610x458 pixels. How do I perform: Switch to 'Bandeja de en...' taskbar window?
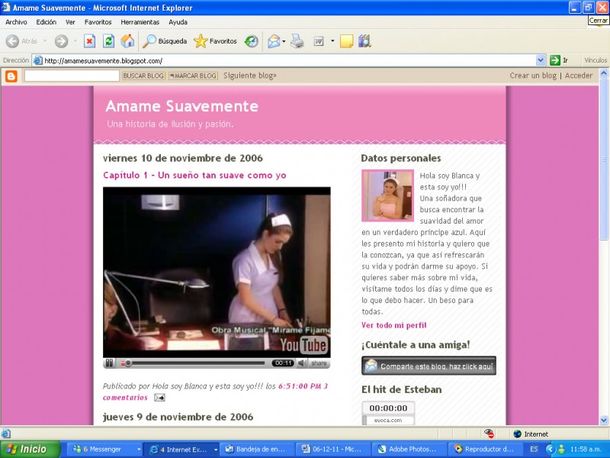point(256,449)
